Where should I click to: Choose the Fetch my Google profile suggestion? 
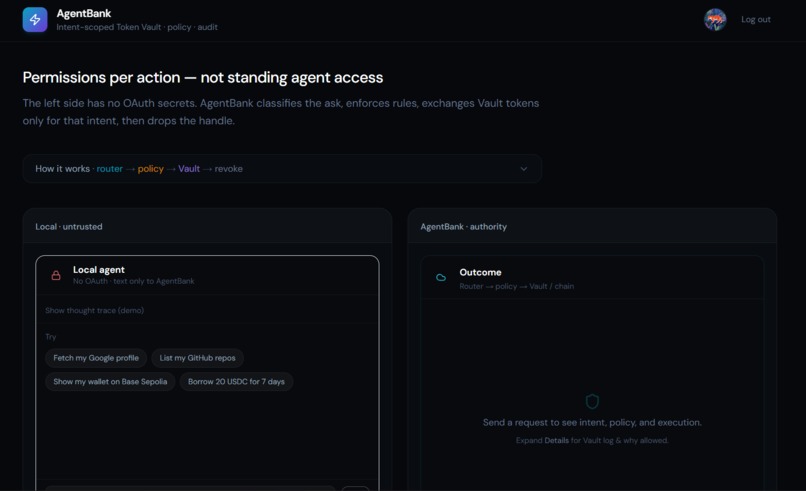point(96,358)
